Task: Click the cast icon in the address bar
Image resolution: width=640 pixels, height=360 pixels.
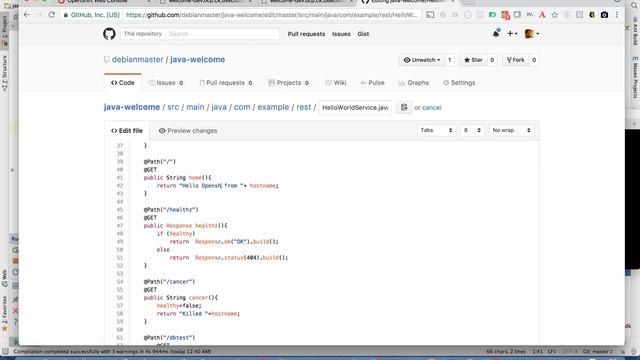Action: [x=430, y=15]
